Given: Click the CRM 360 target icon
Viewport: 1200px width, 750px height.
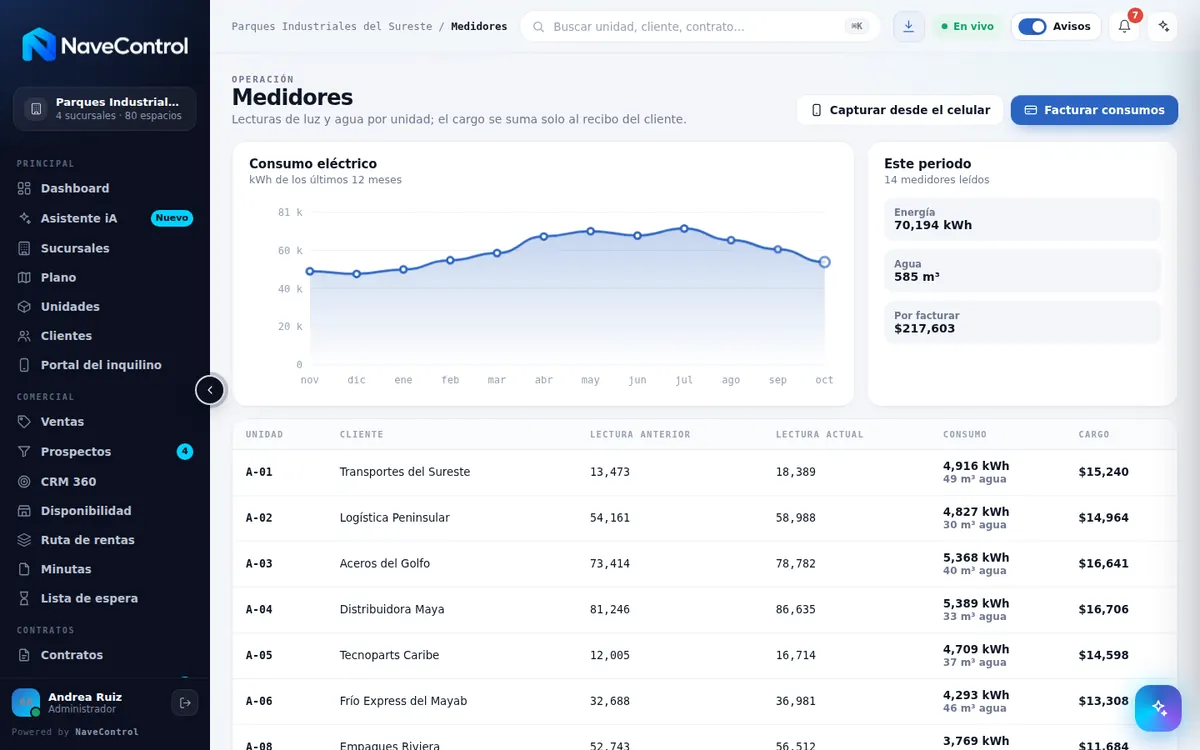Looking at the screenshot, I should [x=25, y=481].
